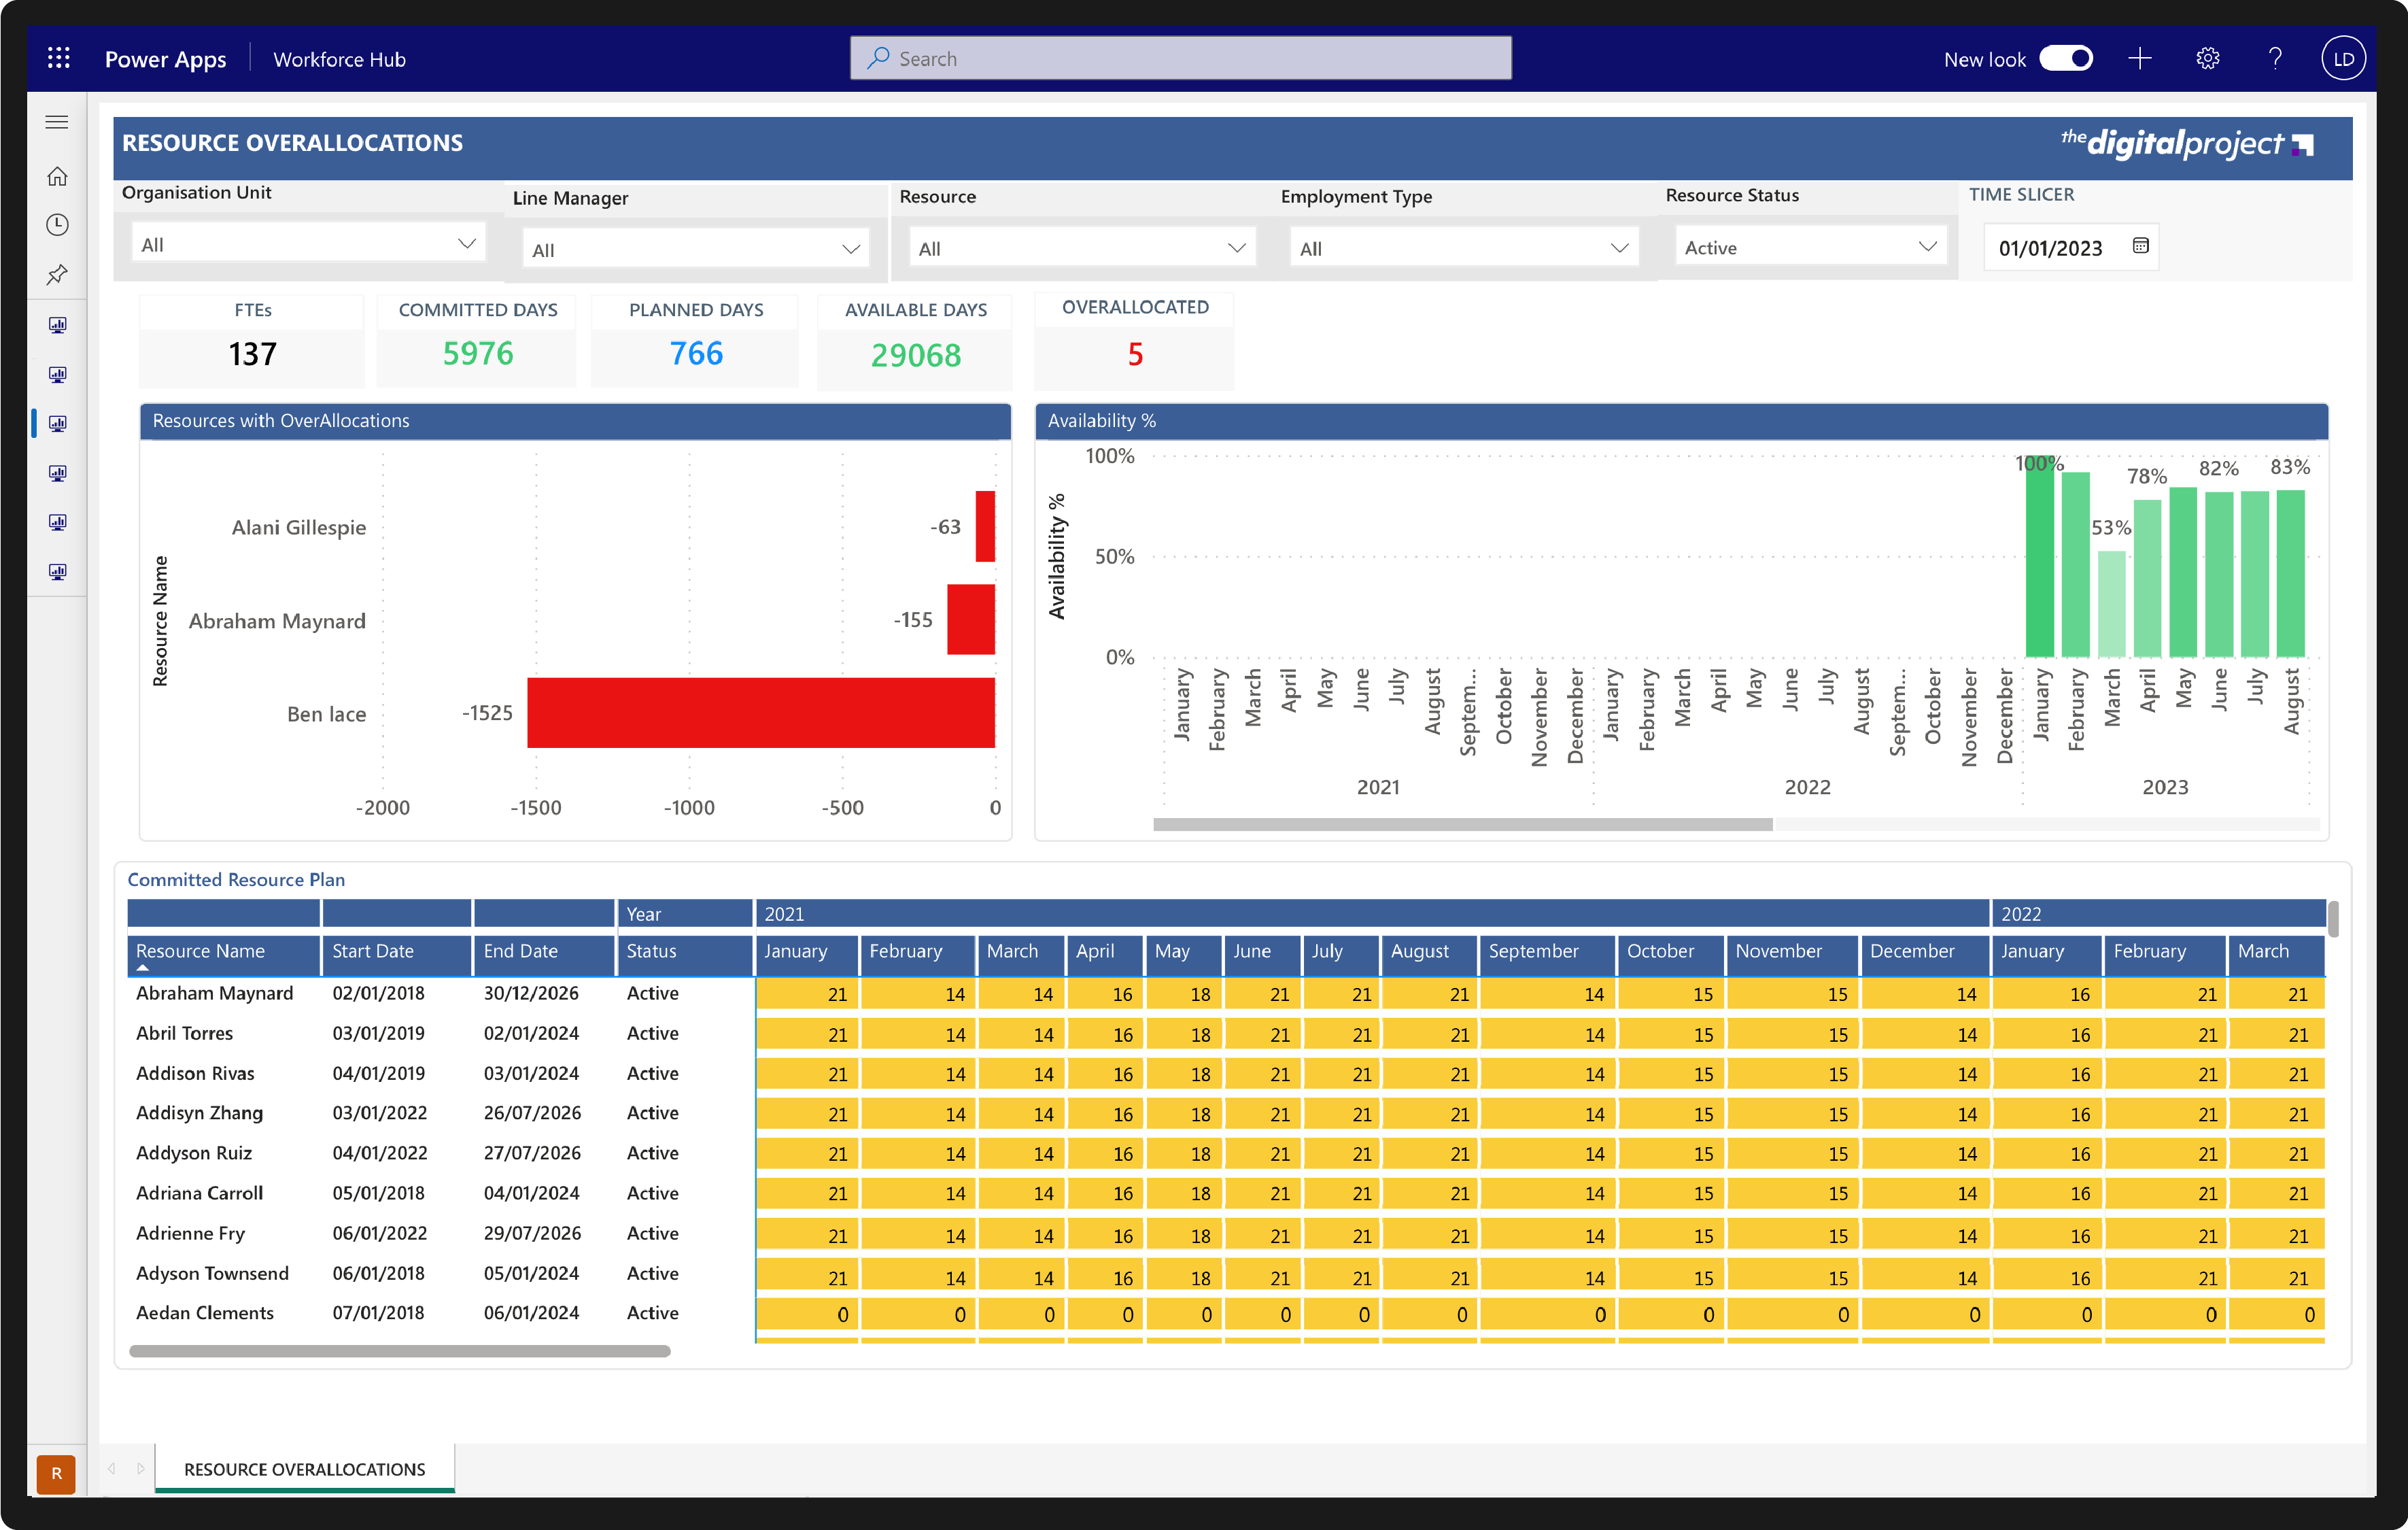
Task: Toggle the New look switch off
Action: tap(2066, 58)
